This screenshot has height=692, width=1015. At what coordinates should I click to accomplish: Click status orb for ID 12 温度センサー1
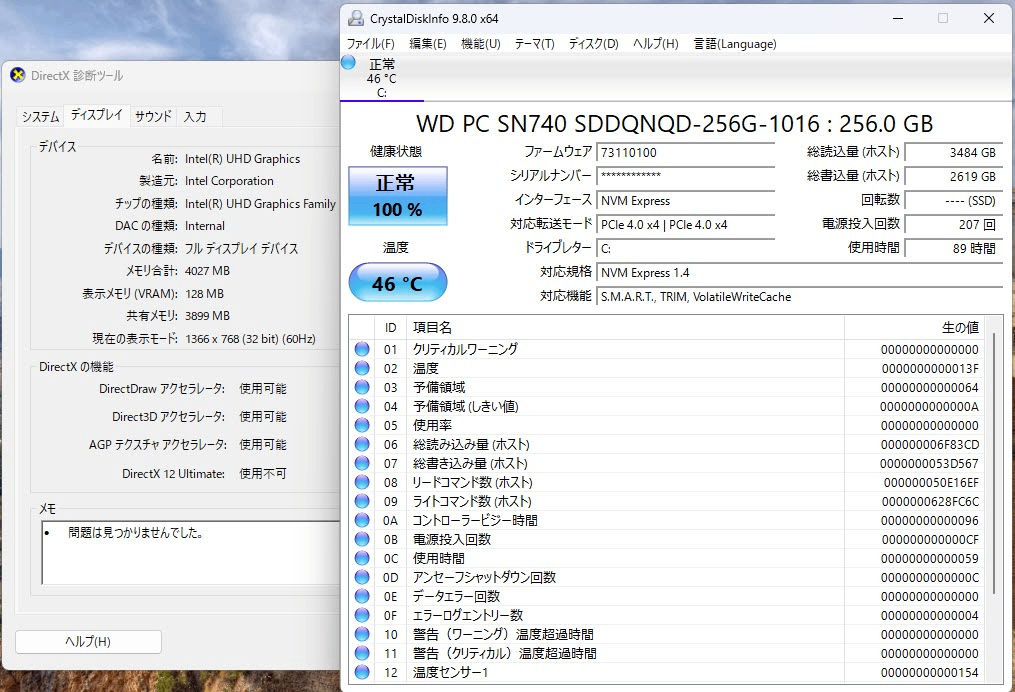362,672
